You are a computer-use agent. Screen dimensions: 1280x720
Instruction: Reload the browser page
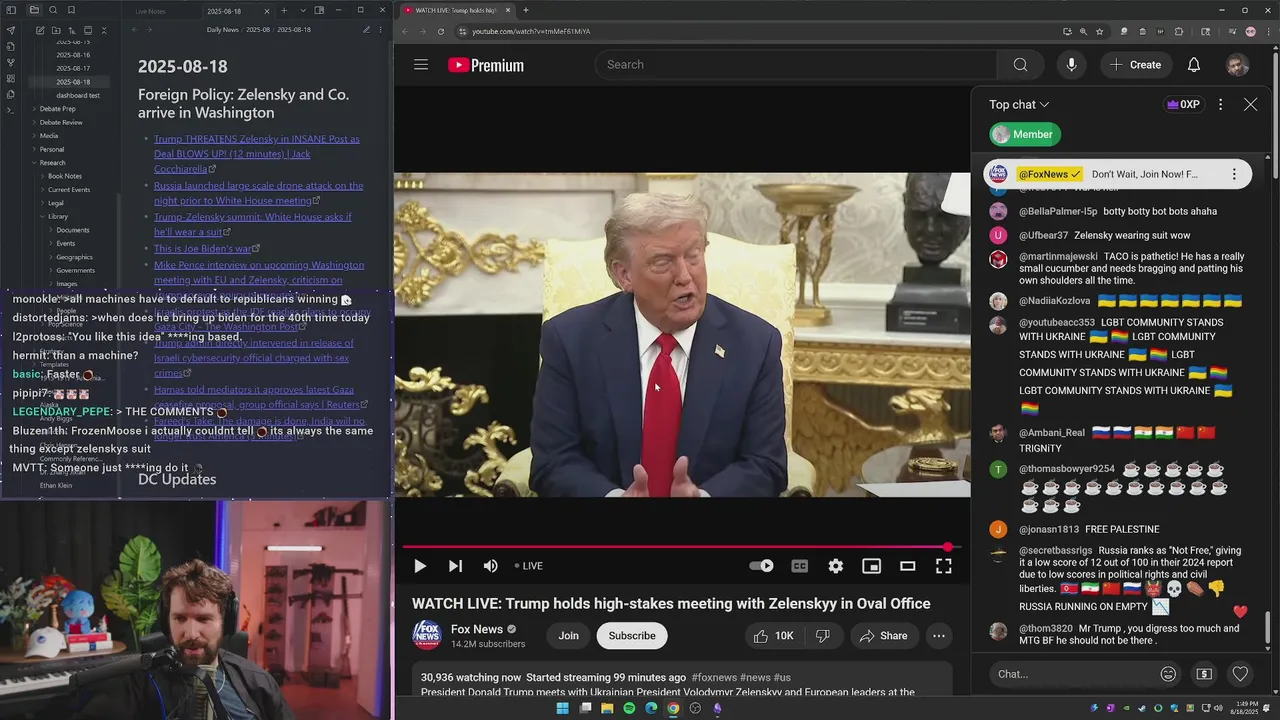[440, 31]
